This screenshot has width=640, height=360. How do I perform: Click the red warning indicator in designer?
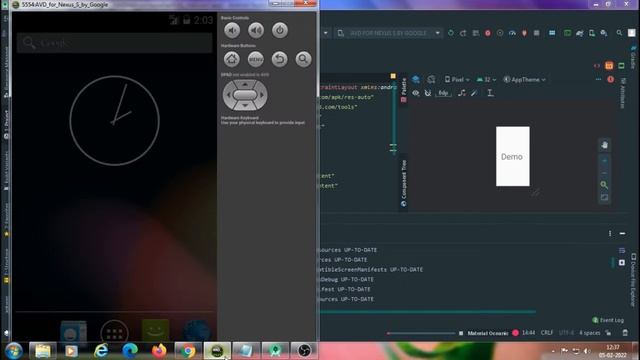(x=611, y=80)
